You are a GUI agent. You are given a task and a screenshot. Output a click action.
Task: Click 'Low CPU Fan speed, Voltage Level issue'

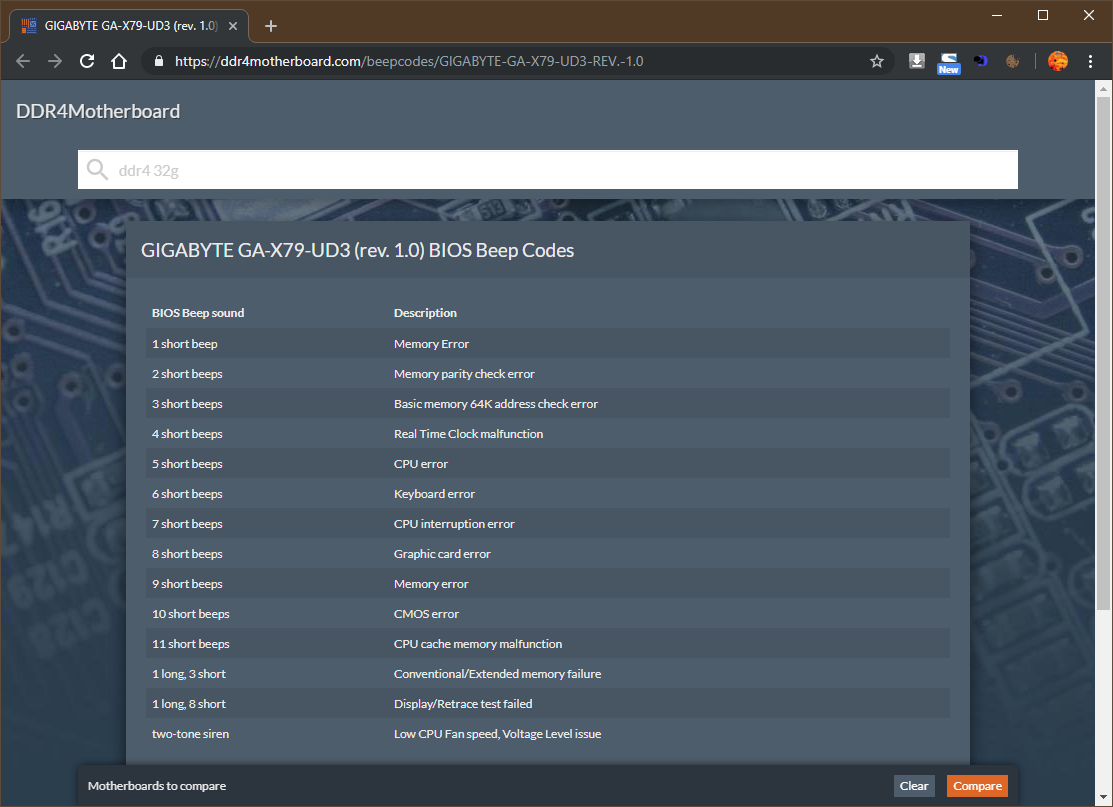[498, 734]
